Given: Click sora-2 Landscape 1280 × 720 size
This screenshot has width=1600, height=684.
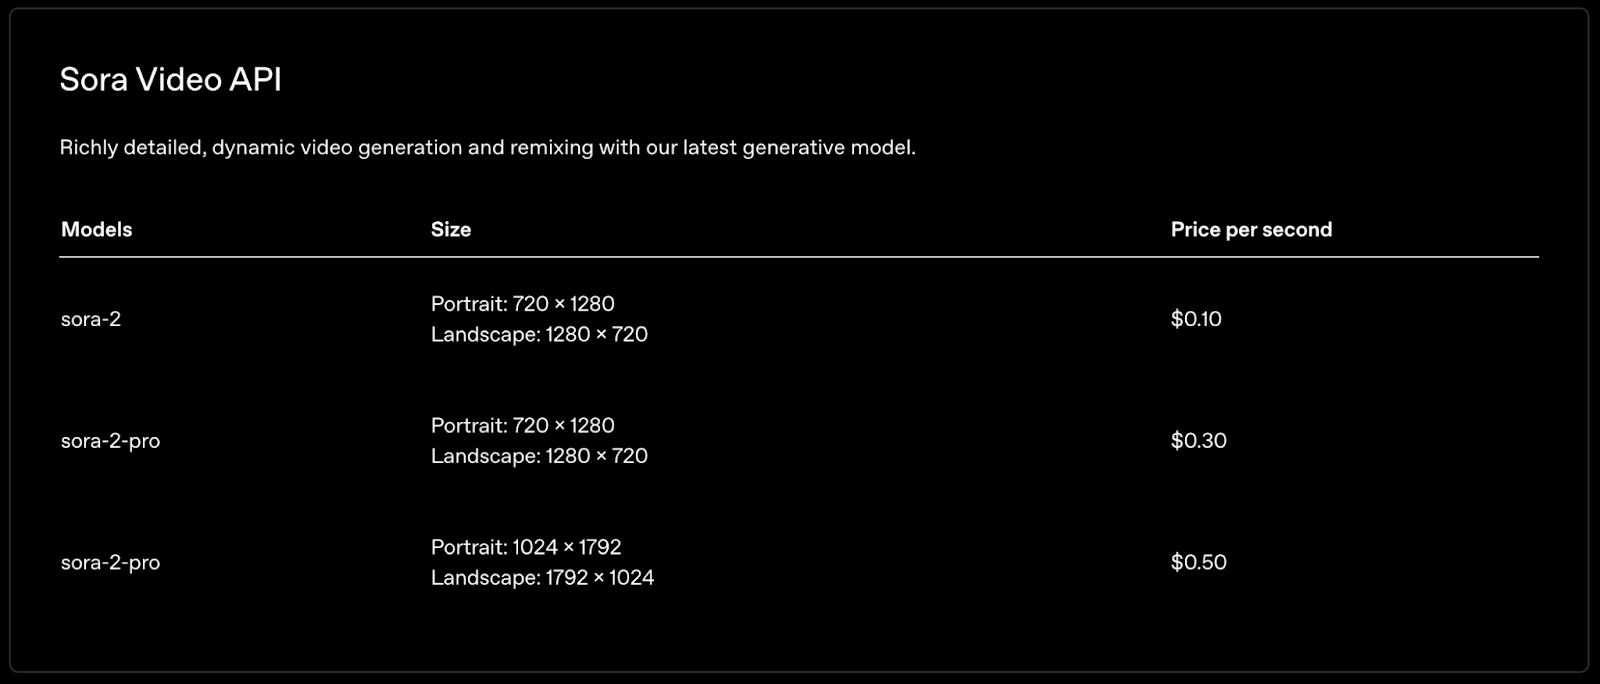Looking at the screenshot, I should click(x=539, y=335).
